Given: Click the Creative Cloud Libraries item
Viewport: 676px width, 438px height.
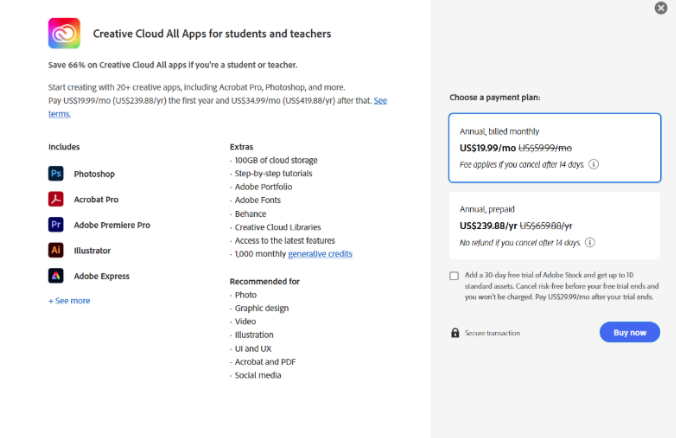Looking at the screenshot, I should tap(278, 227).
